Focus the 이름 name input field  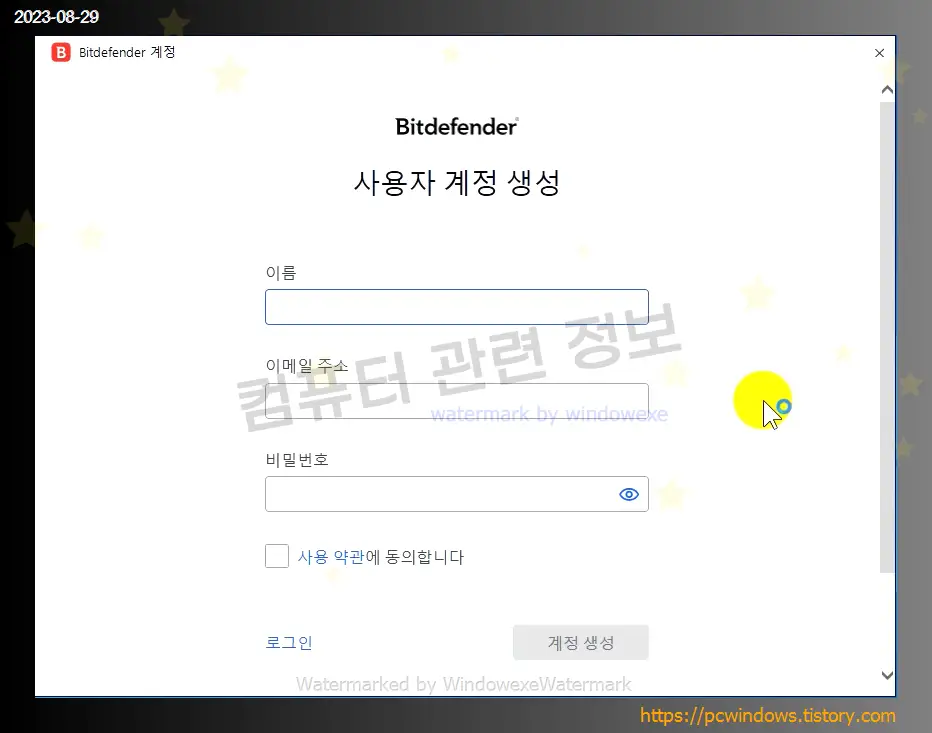coord(456,307)
